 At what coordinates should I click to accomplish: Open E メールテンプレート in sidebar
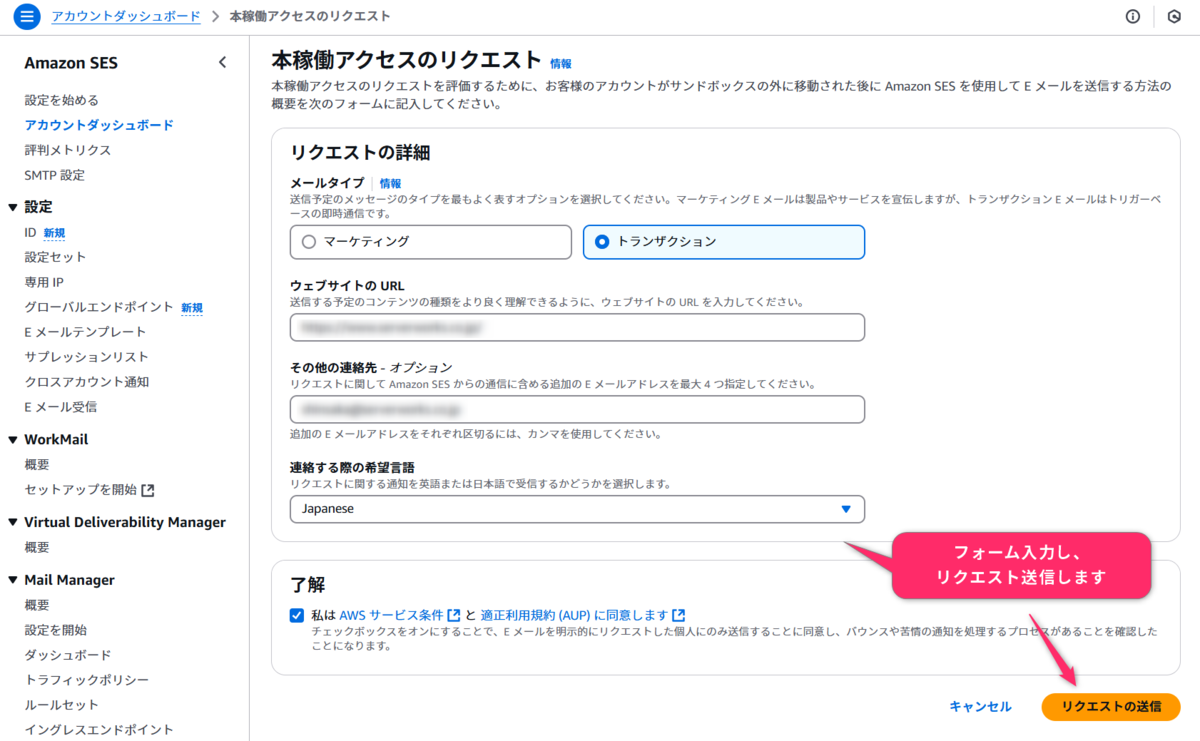85,332
